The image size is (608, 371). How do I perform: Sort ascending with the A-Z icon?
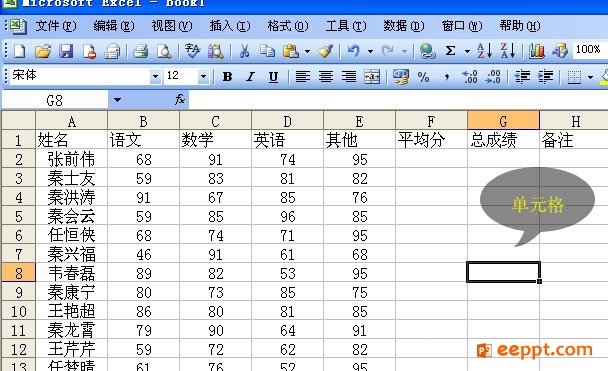484,51
